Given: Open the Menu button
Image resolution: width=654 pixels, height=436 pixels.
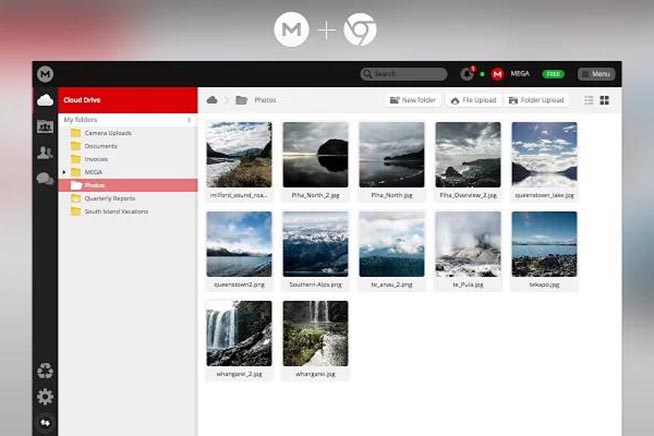Looking at the screenshot, I should pyautogui.click(x=596, y=74).
